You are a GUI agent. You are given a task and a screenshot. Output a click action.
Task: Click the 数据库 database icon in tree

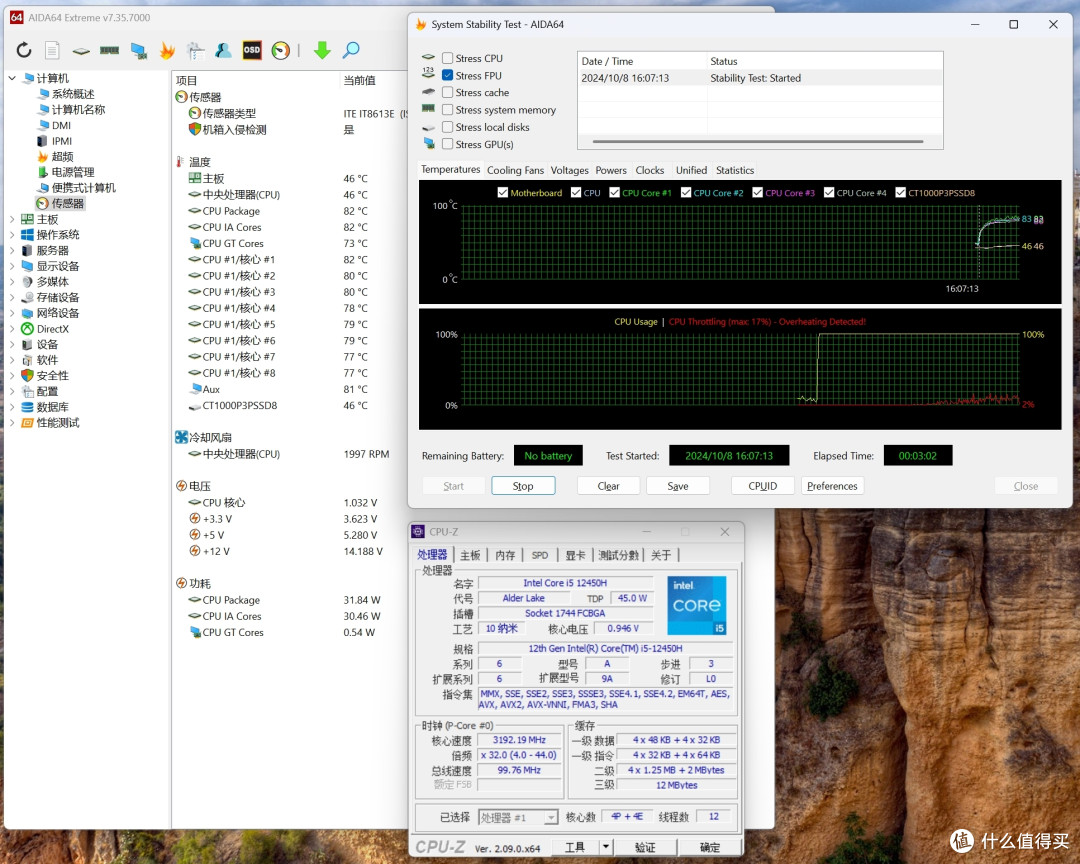click(x=28, y=407)
